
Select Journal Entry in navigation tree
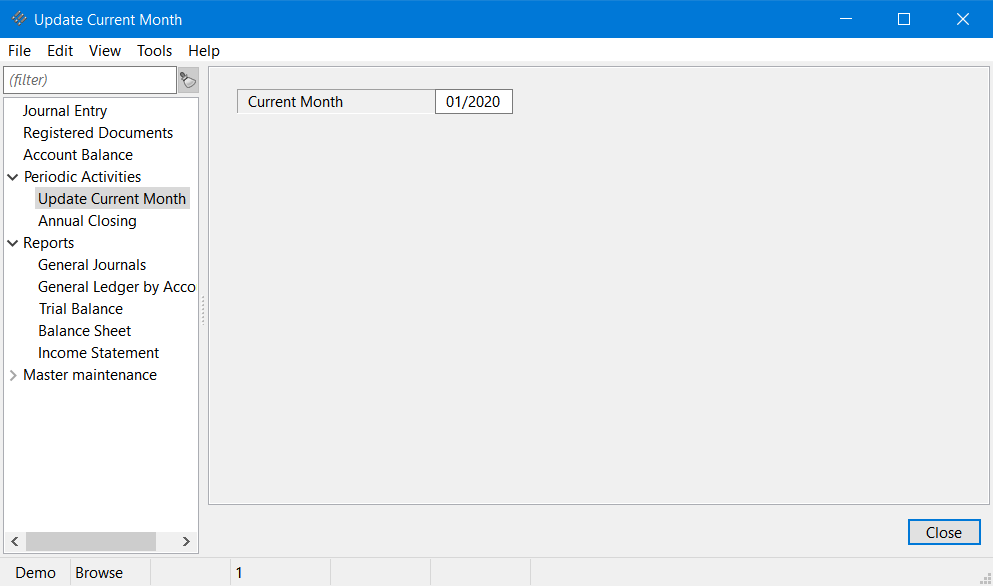click(x=65, y=111)
